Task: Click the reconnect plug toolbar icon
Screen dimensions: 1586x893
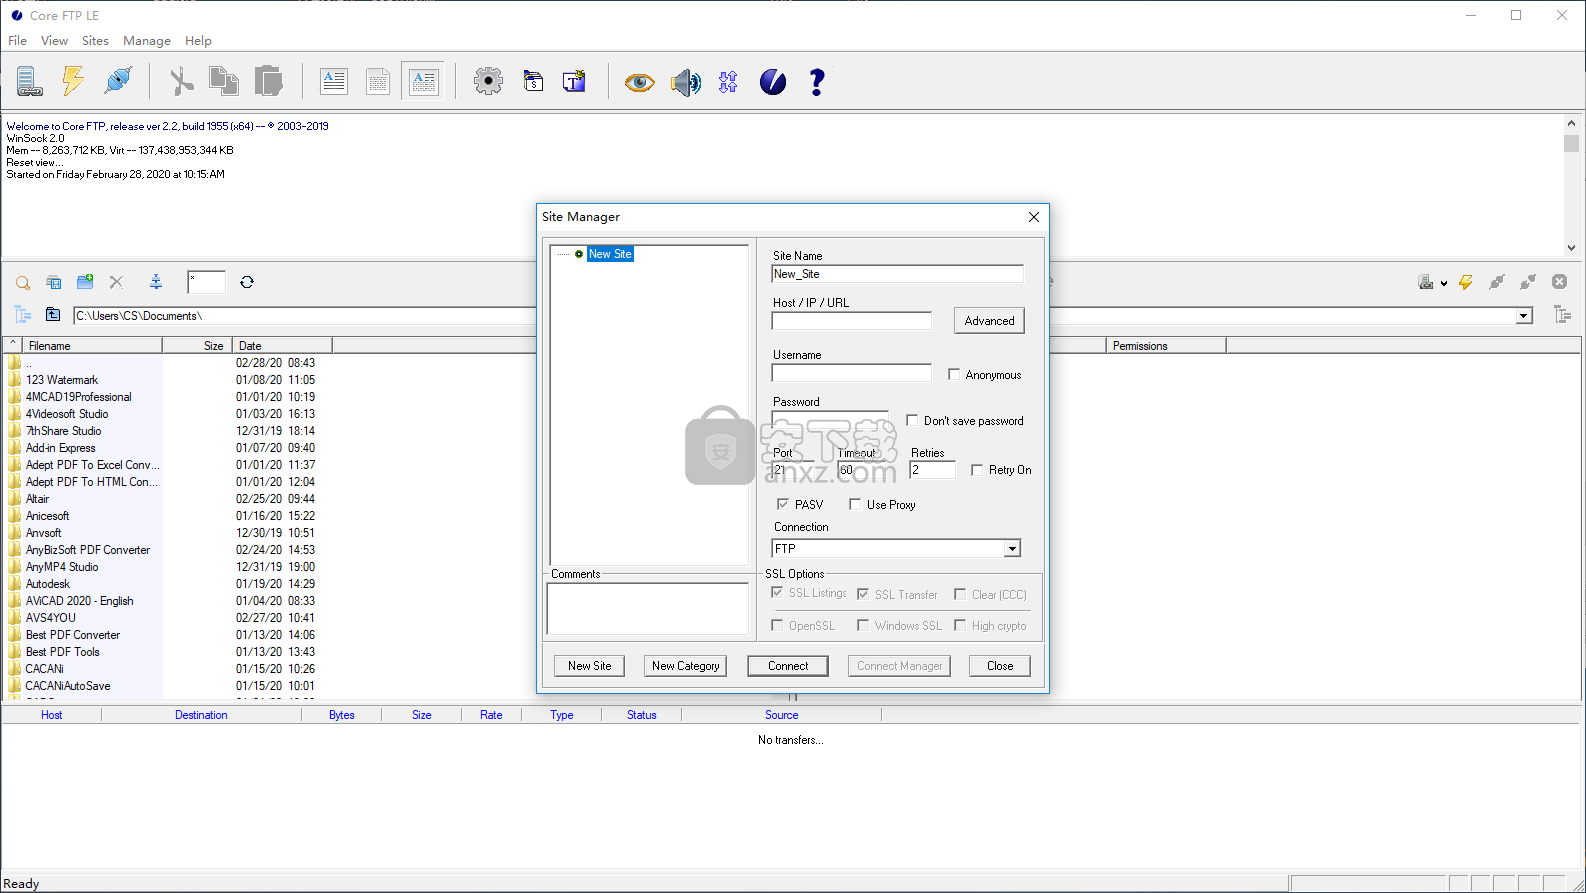Action: (118, 81)
